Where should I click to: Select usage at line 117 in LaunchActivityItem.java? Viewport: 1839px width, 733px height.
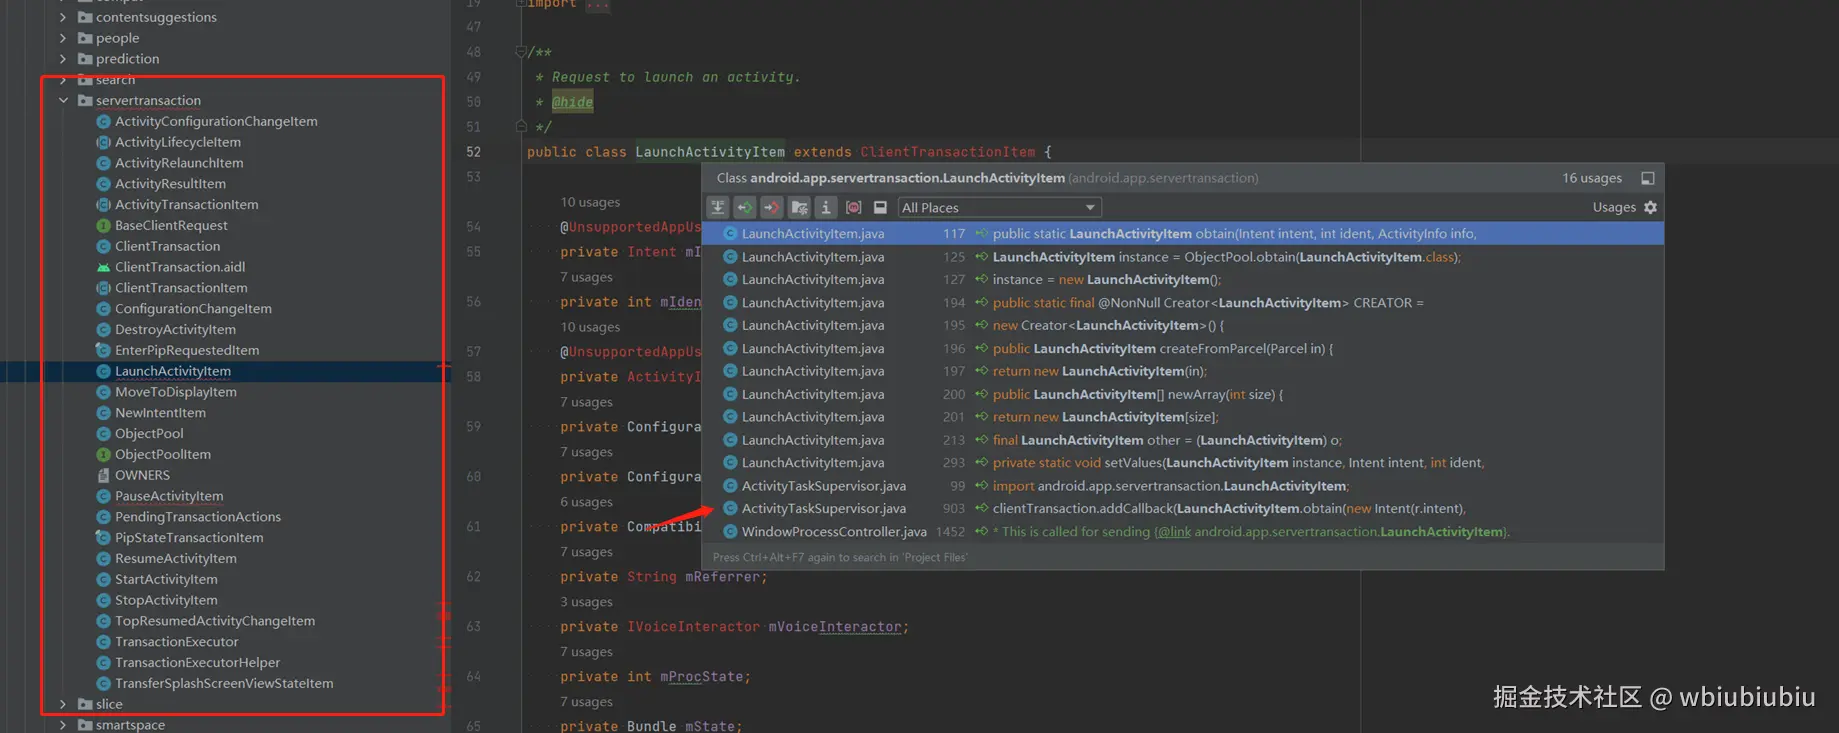click(x=1183, y=233)
